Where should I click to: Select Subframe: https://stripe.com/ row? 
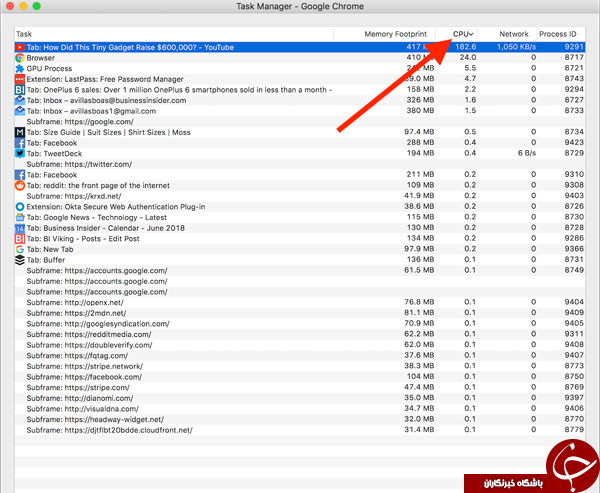pyautogui.click(x=300, y=387)
